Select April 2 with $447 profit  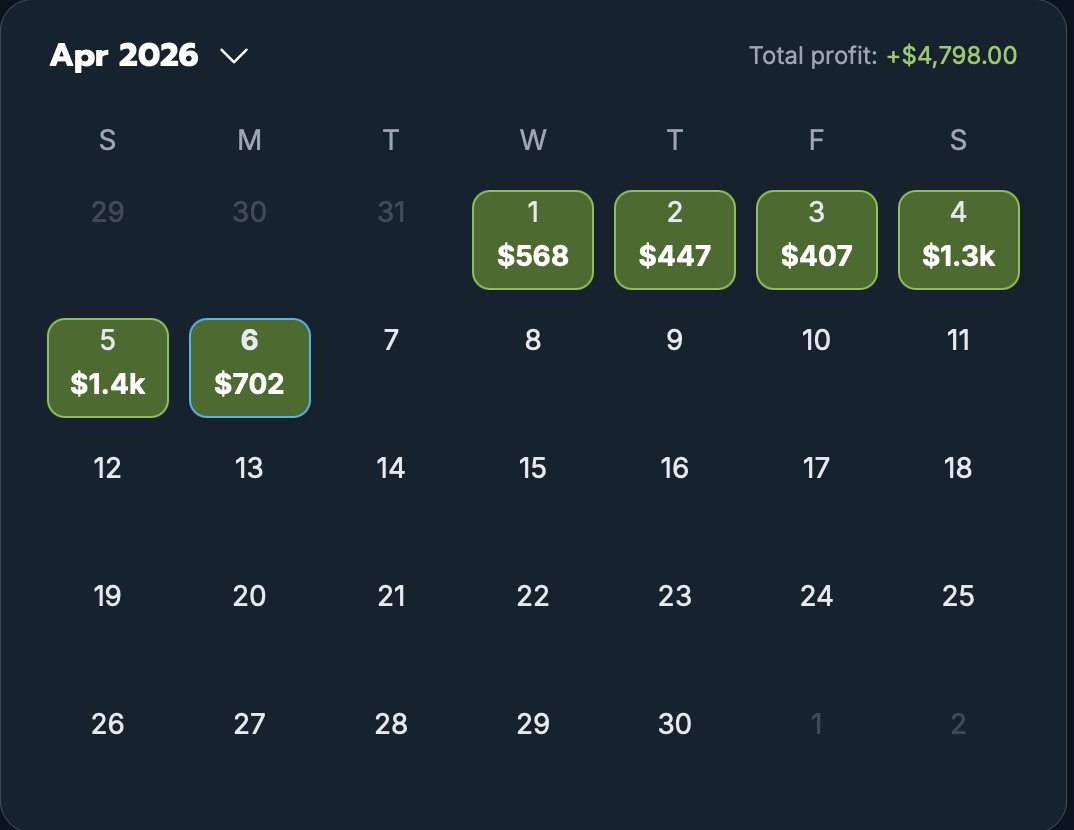tap(675, 240)
